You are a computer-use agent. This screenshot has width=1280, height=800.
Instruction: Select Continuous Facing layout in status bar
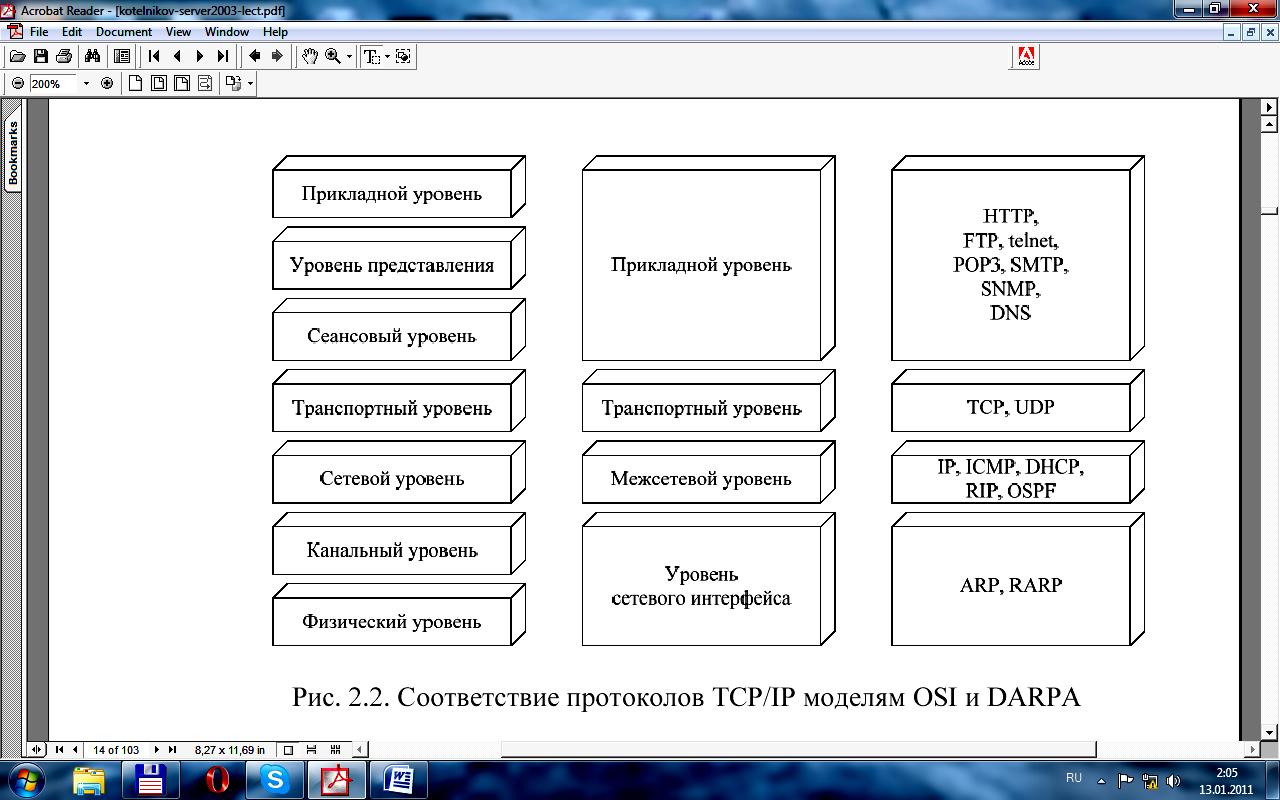(335, 749)
